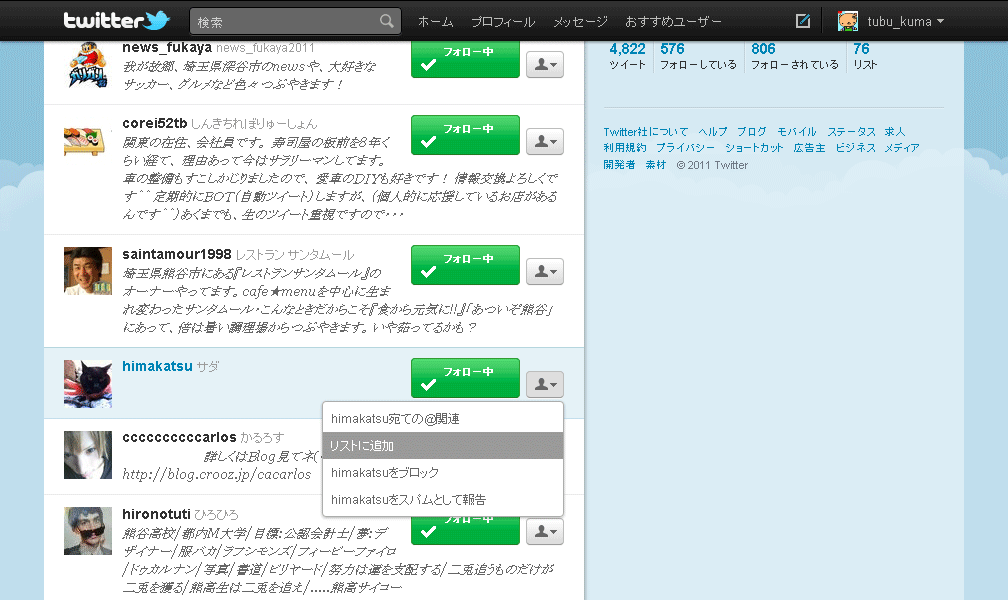Click cccccccccccarlos profile avatar
The image size is (1008, 600).
(x=88, y=455)
